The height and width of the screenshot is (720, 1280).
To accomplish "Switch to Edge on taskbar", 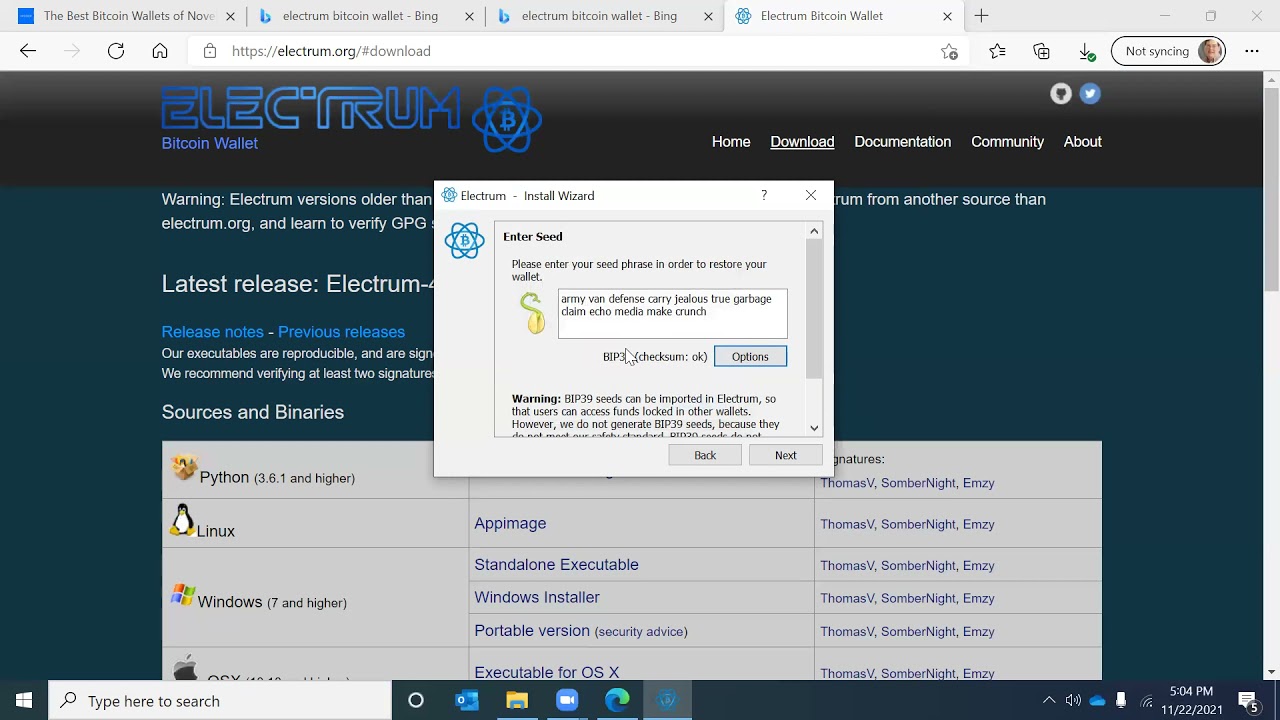I will 617,701.
